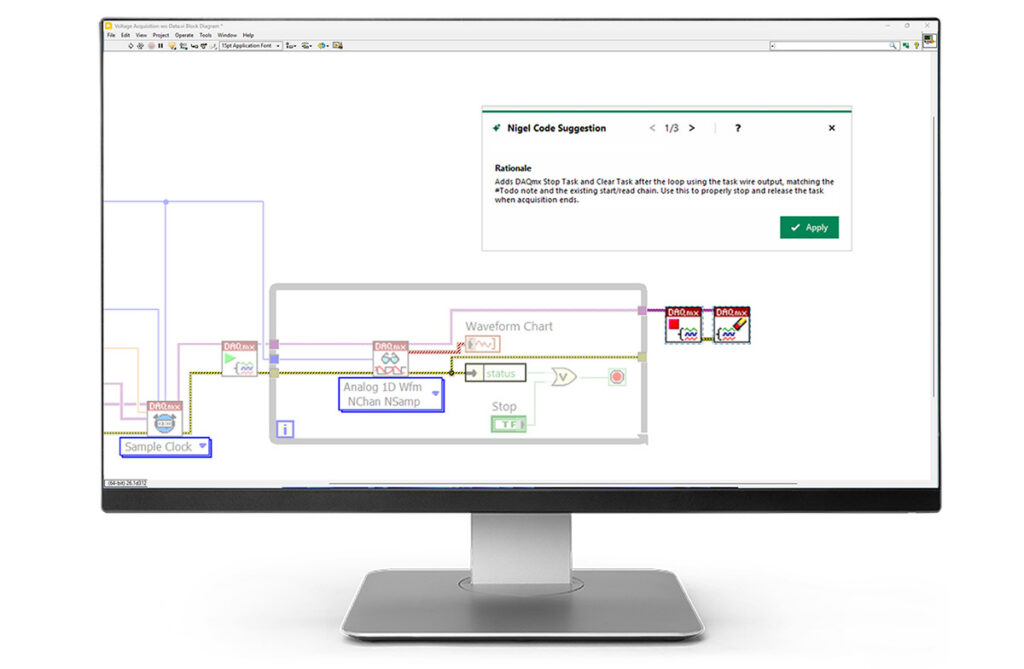Click the Stop TF boolean terminal

508,423
